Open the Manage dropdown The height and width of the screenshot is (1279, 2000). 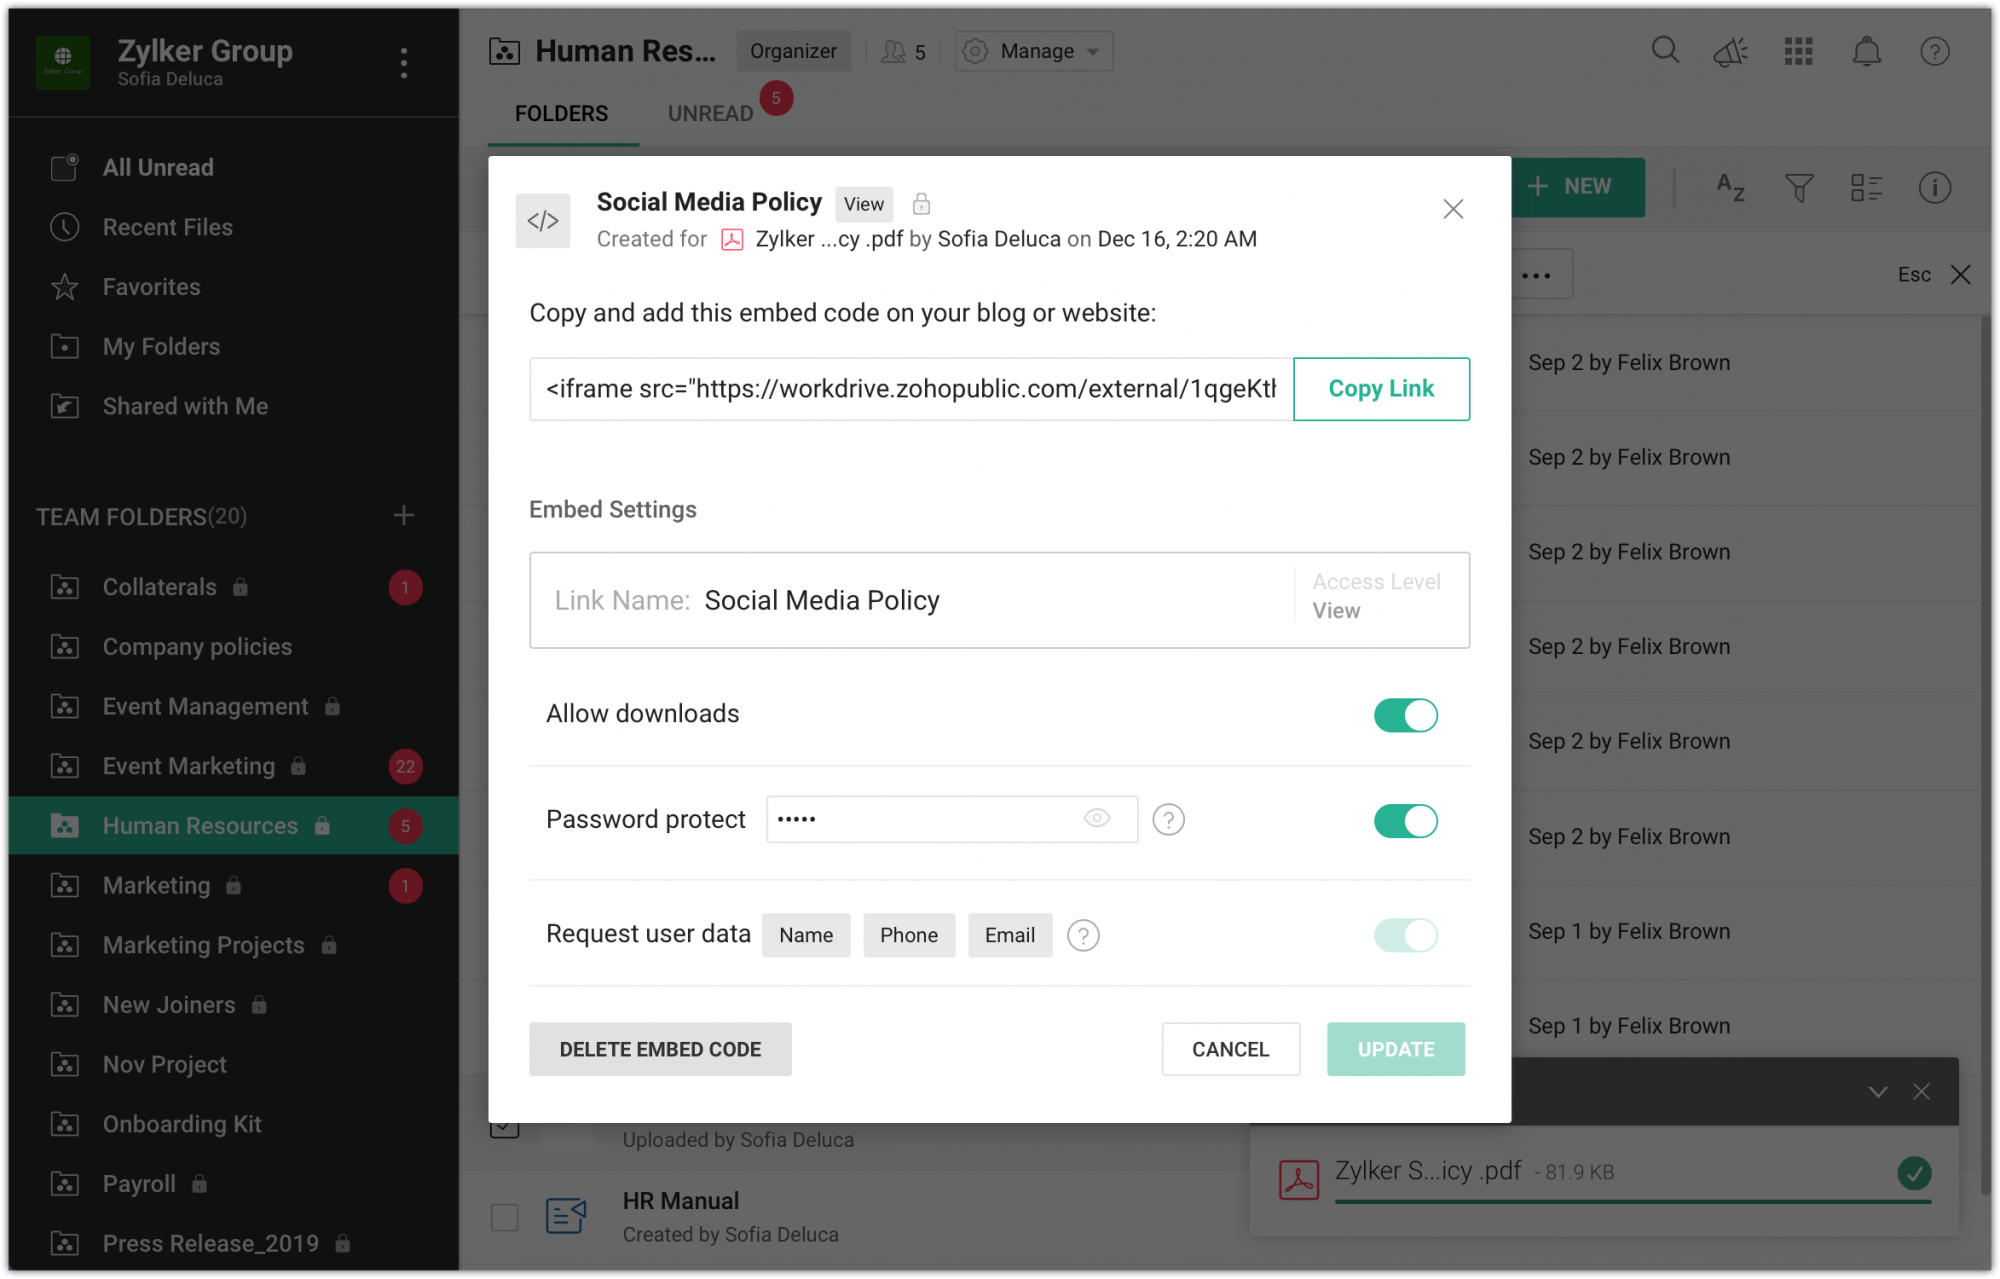click(1034, 50)
